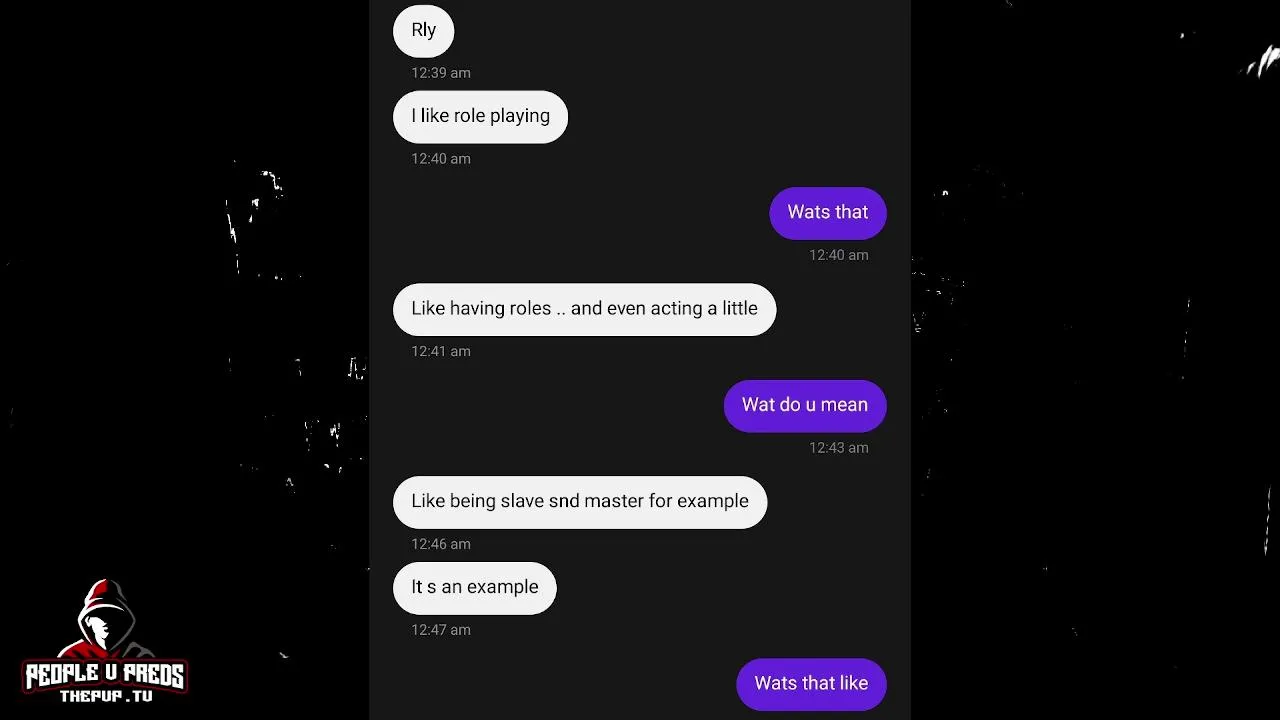
Task: Tap the purple 'Wat do u mean' bubble
Action: point(805,405)
